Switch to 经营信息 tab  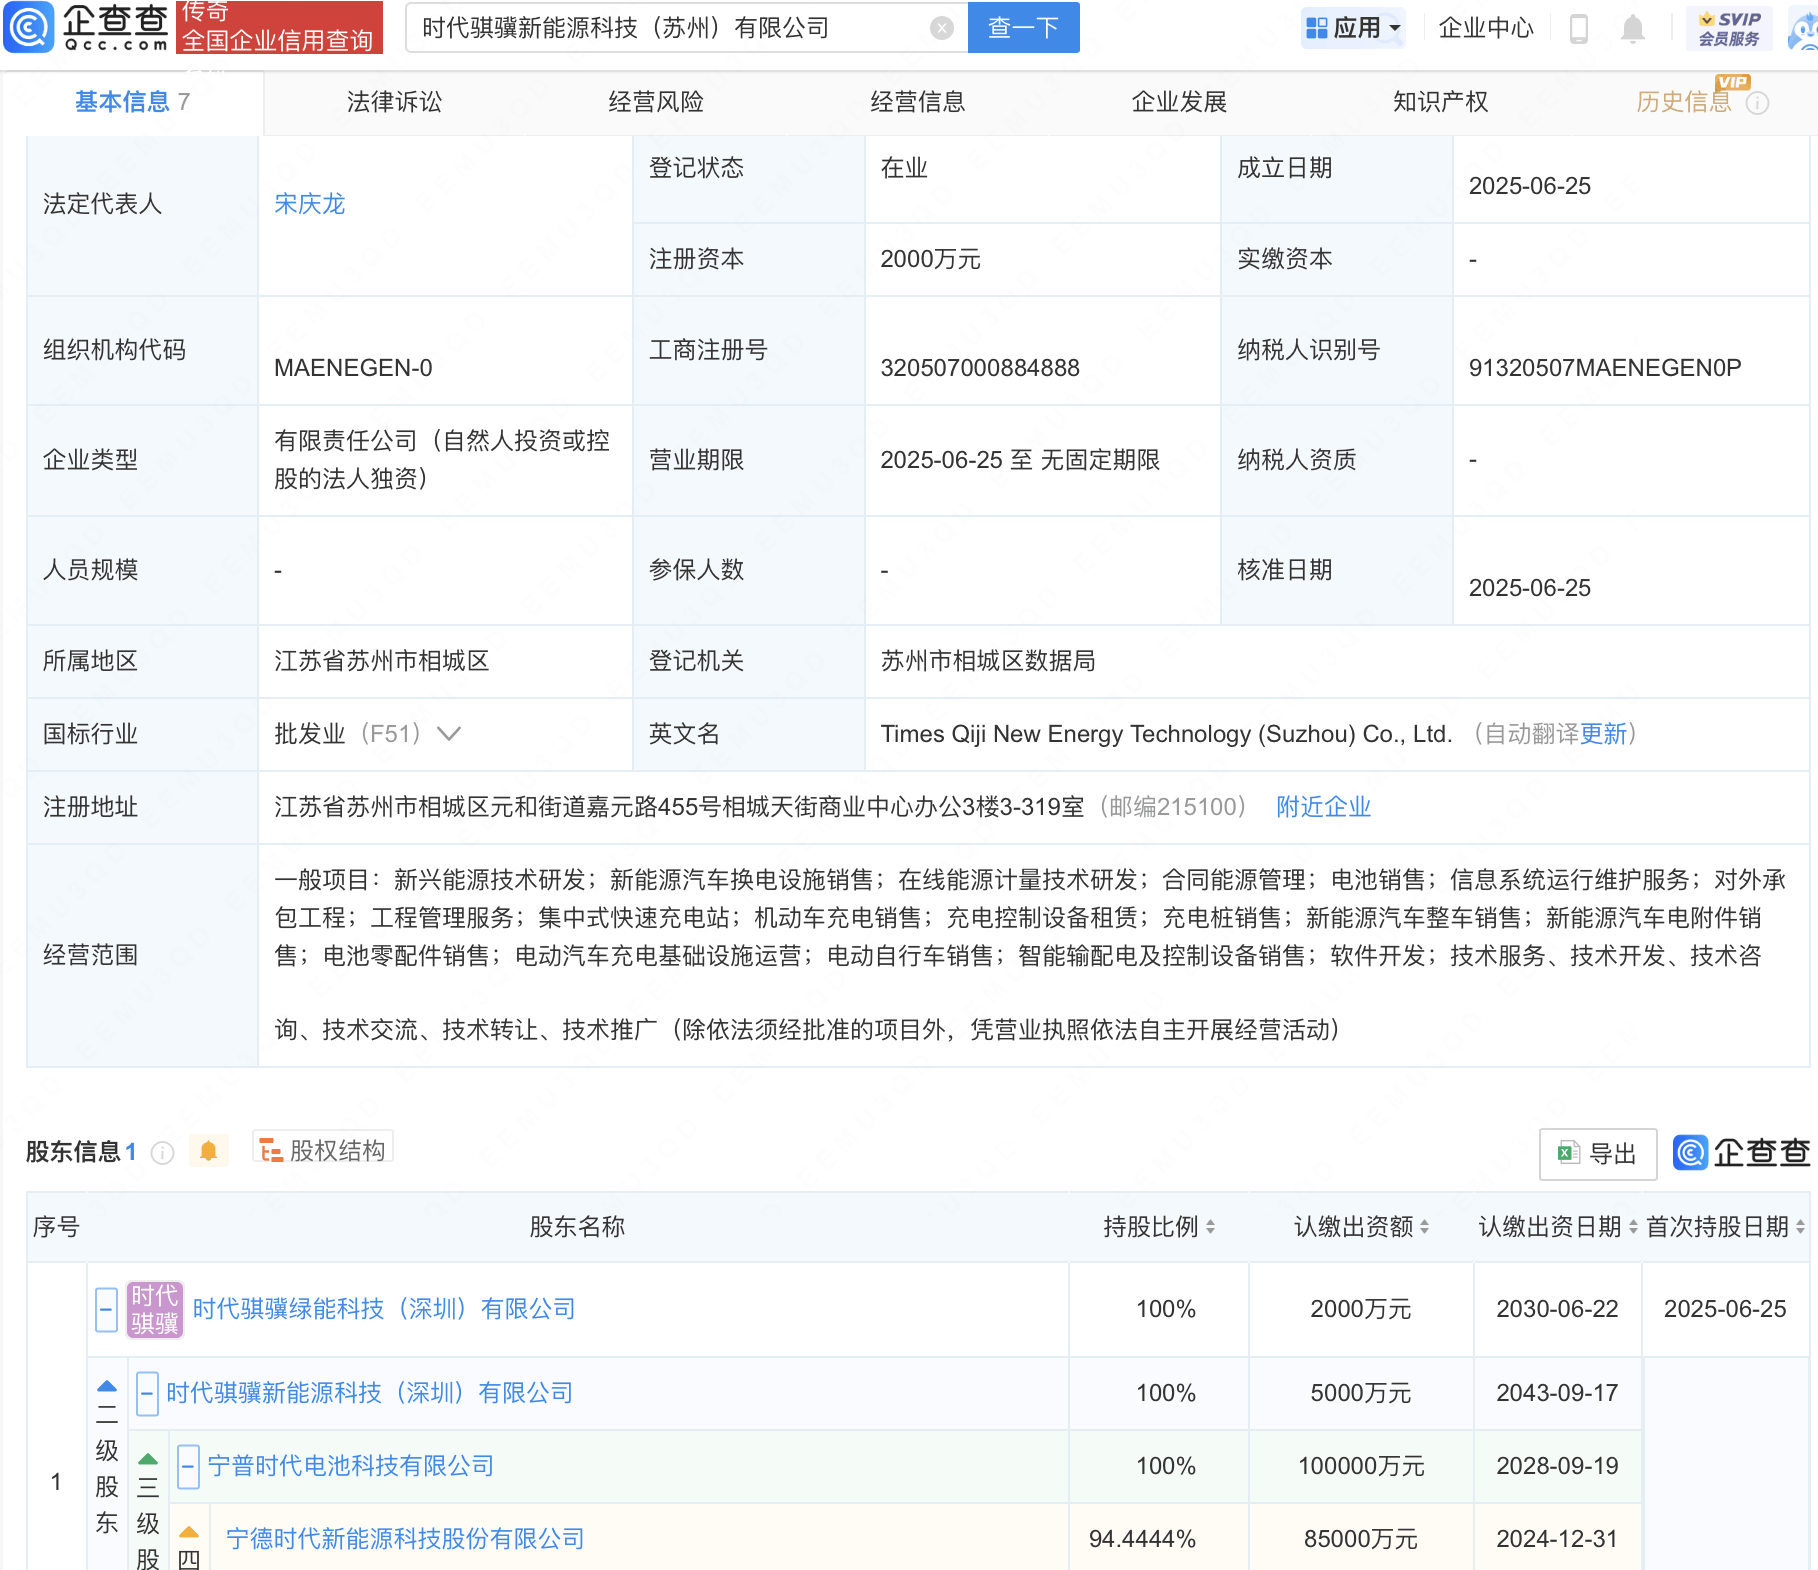[x=918, y=102]
